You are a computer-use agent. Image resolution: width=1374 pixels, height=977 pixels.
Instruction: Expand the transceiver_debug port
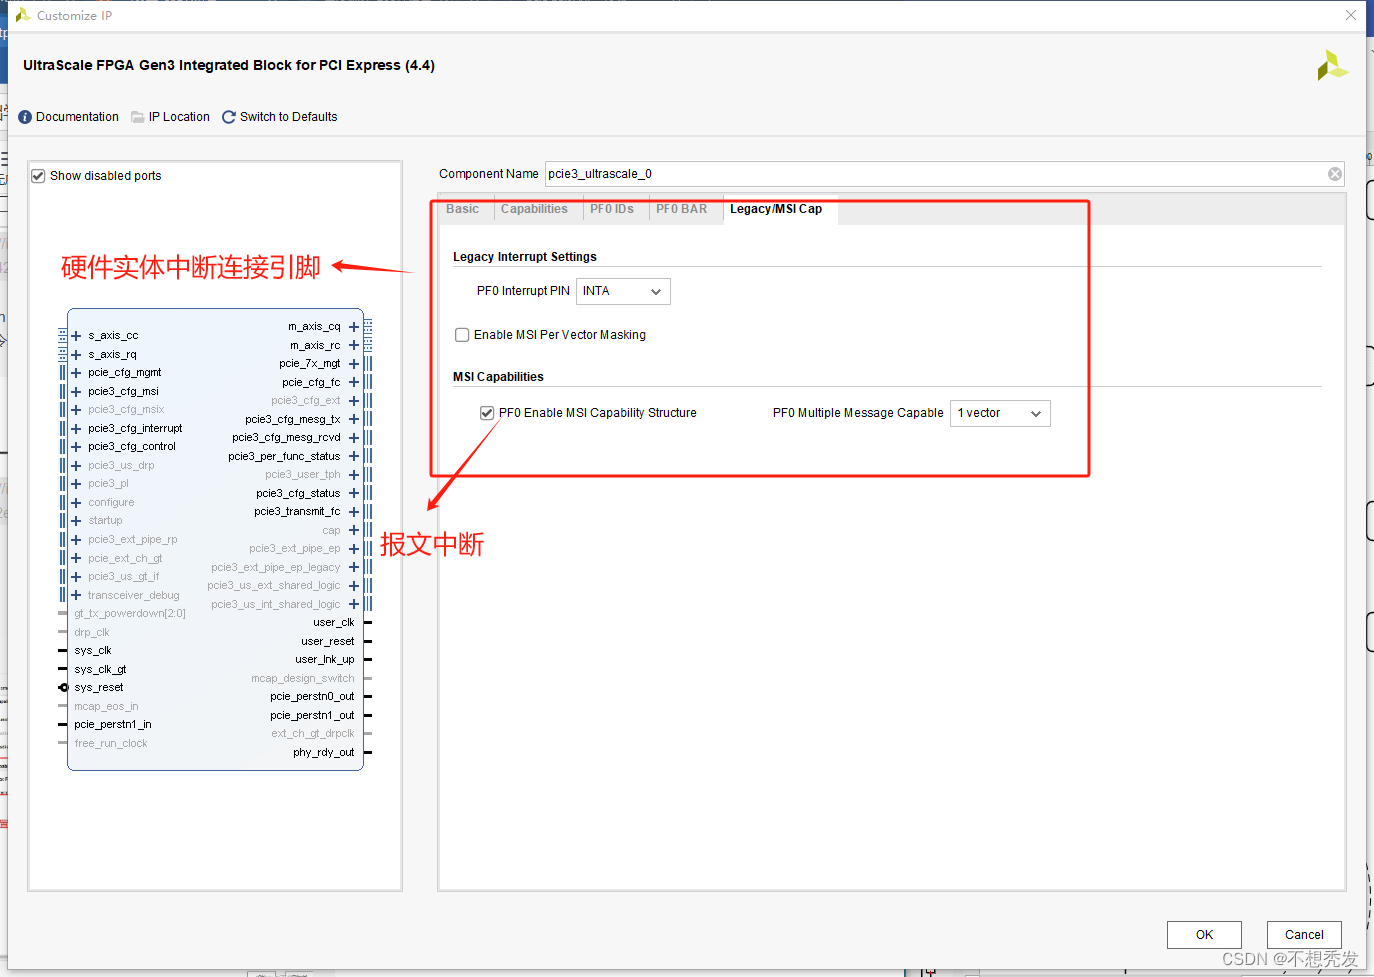coord(76,595)
